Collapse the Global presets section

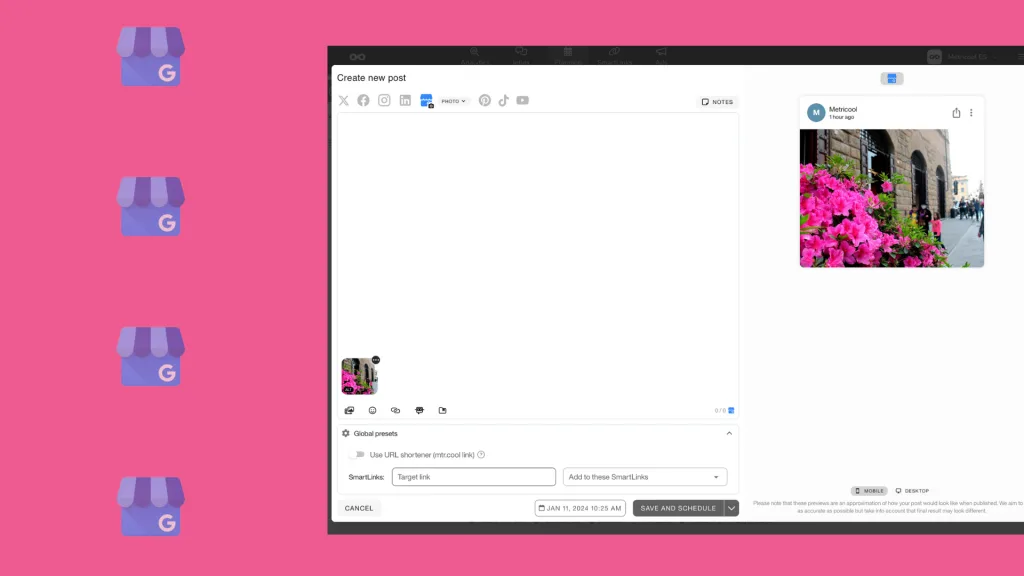tap(729, 433)
